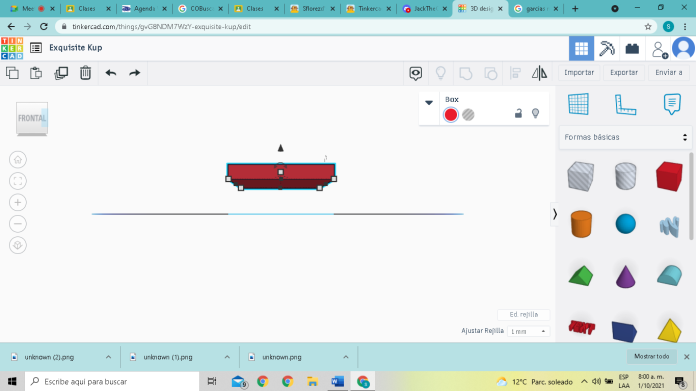696x391 pixels.
Task: Redo the last action
Action: 134,73
